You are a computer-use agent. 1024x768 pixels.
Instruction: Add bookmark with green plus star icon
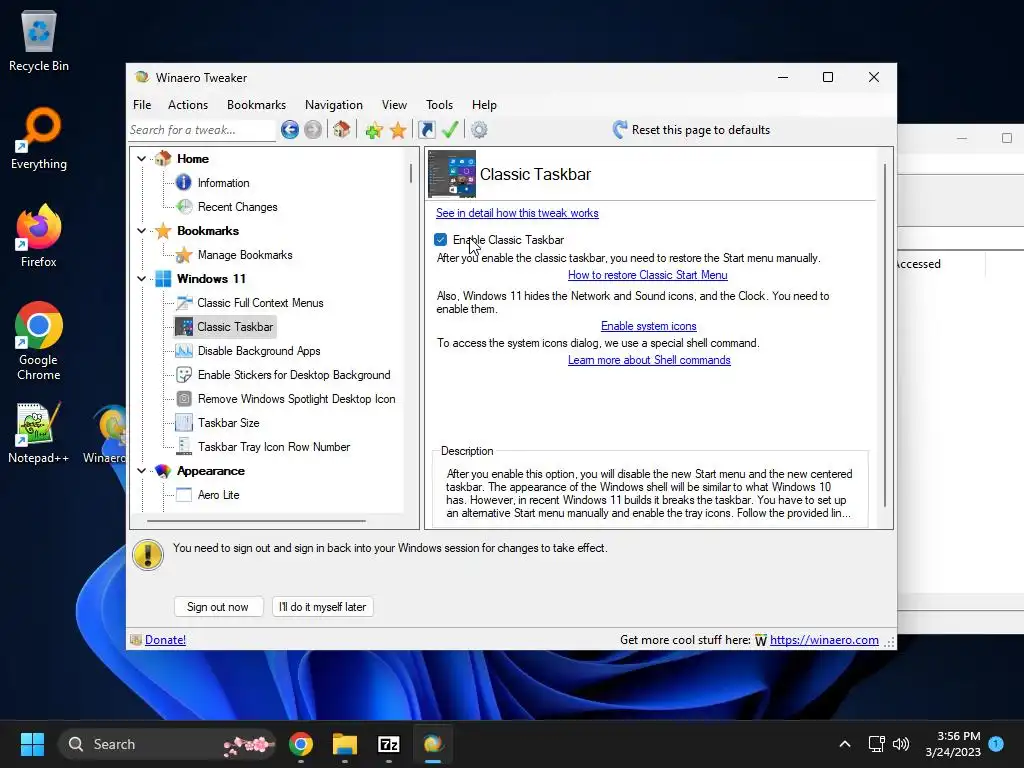pyautogui.click(x=374, y=130)
